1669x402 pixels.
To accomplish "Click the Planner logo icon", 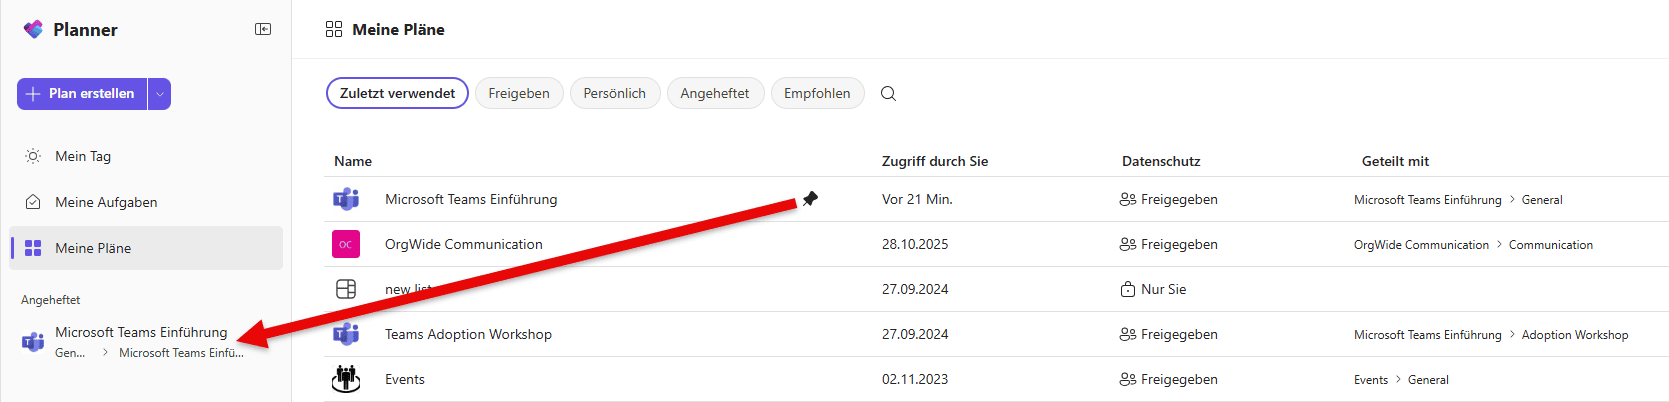I will pos(33,29).
